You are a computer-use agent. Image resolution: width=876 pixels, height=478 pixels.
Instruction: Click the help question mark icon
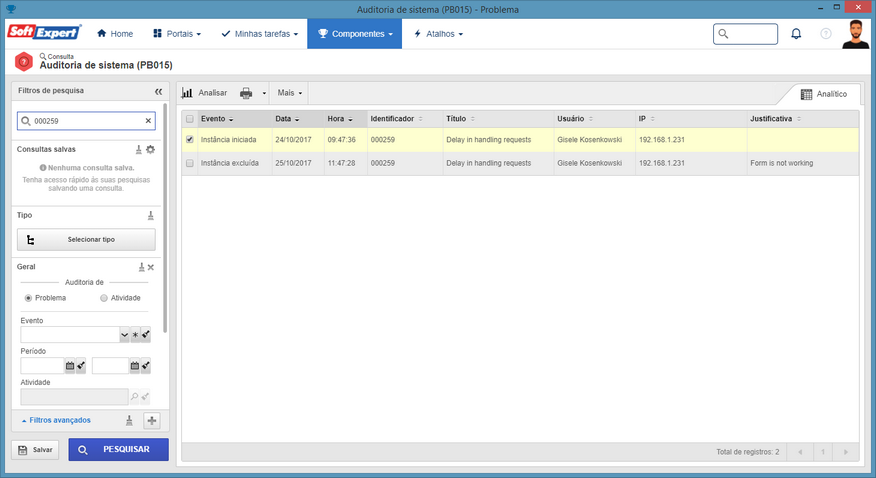(826, 34)
